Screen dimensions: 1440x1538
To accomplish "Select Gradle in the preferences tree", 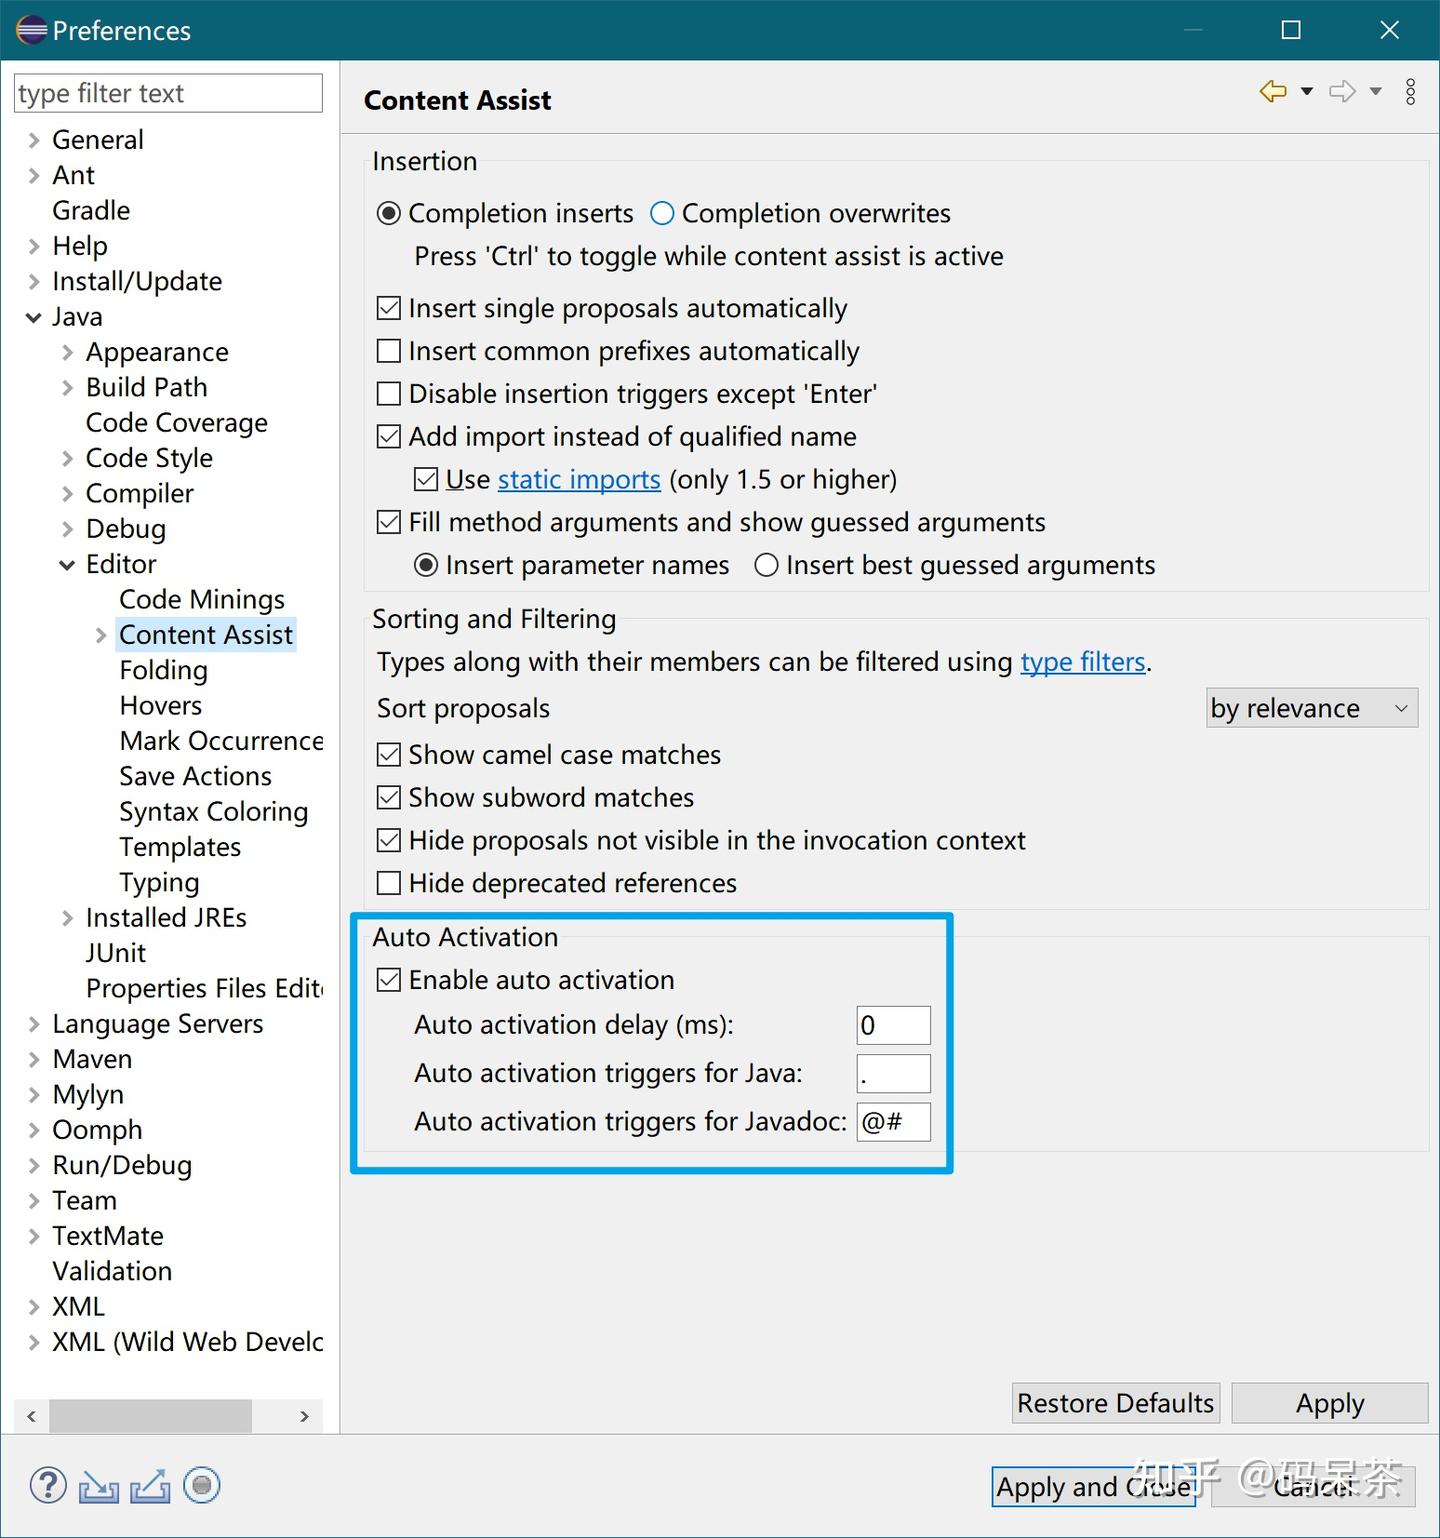I will coord(91,211).
